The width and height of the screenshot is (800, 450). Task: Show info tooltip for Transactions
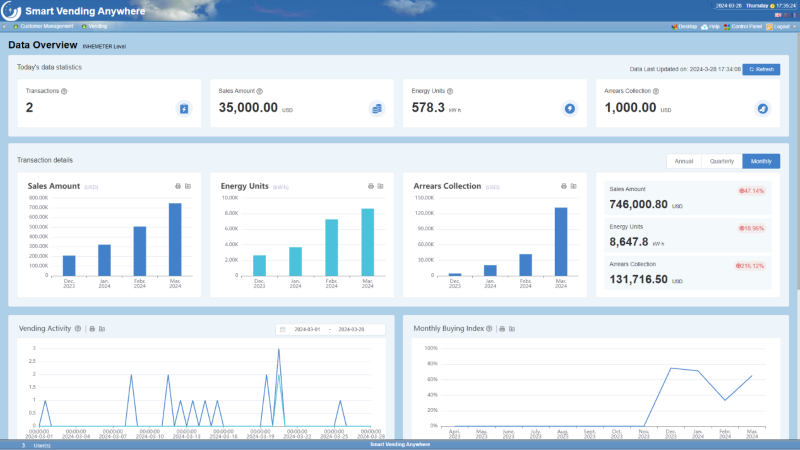[64, 91]
